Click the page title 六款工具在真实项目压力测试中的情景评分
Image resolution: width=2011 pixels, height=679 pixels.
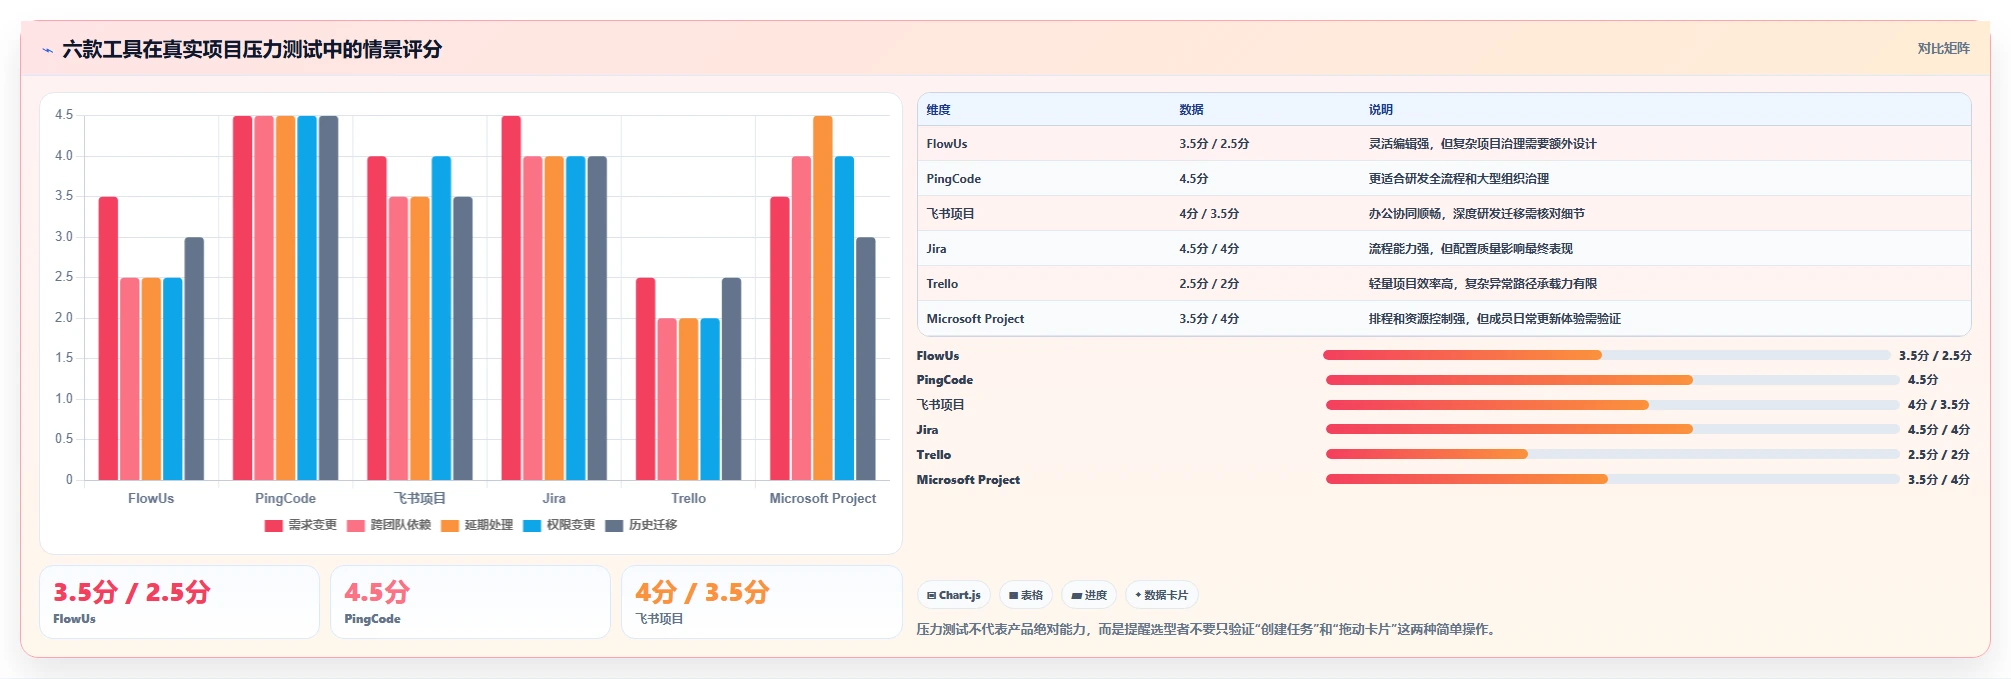tap(252, 49)
